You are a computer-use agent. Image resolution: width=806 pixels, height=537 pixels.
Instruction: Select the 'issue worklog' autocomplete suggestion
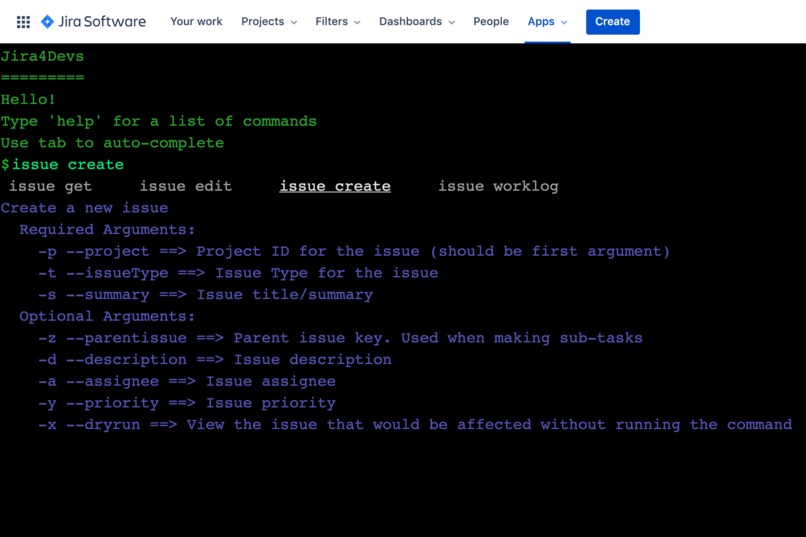pos(498,186)
